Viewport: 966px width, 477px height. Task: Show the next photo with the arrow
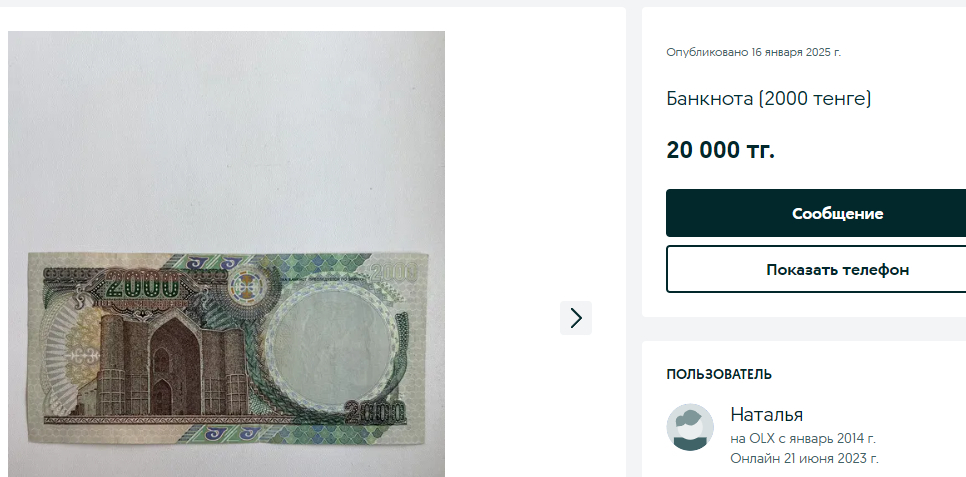pos(575,318)
